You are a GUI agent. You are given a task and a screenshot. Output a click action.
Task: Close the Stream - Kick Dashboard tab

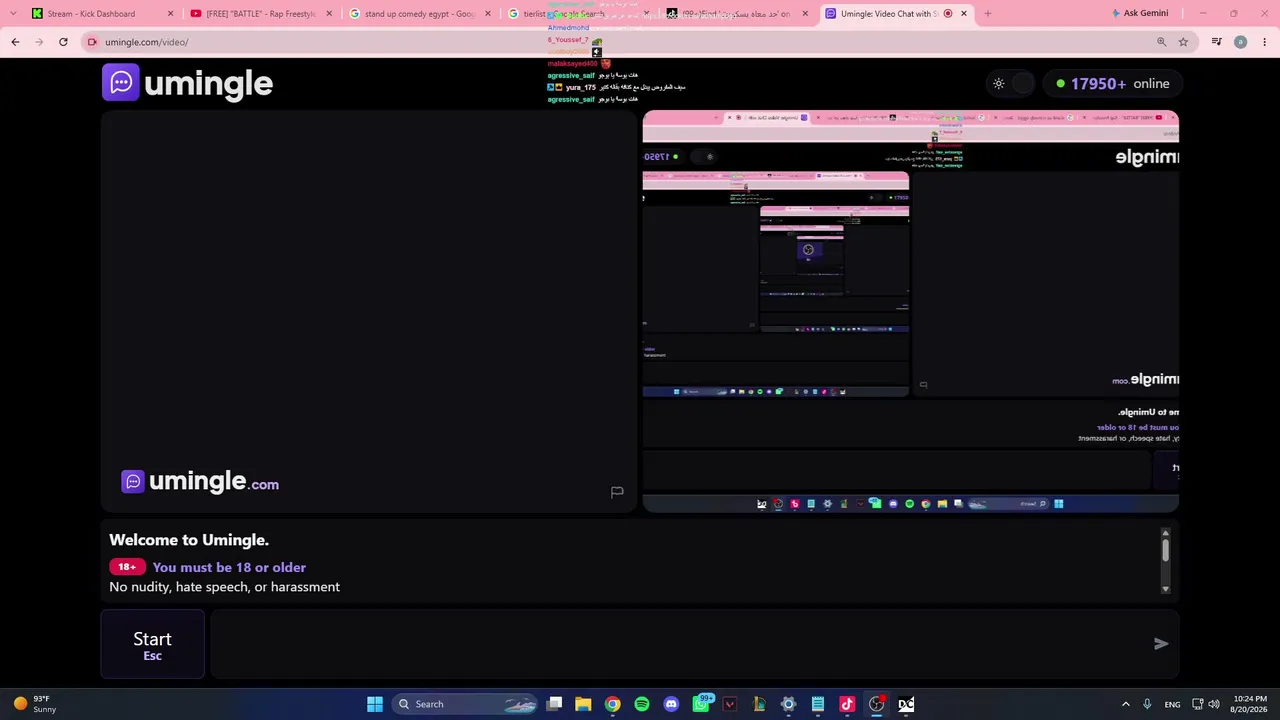[x=170, y=14]
